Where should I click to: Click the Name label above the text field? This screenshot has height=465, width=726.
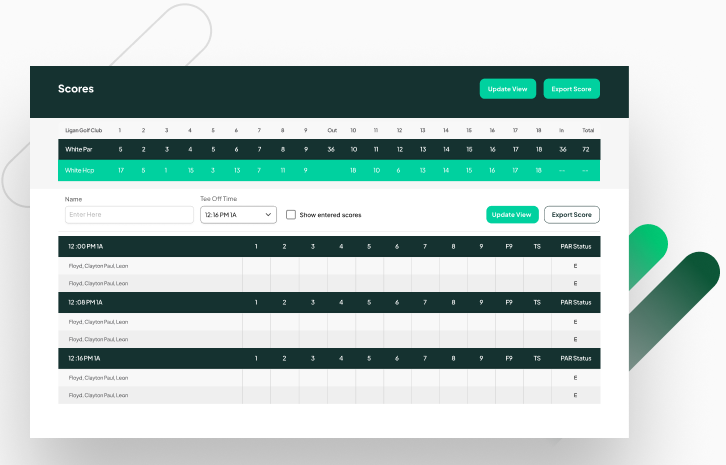click(73, 199)
